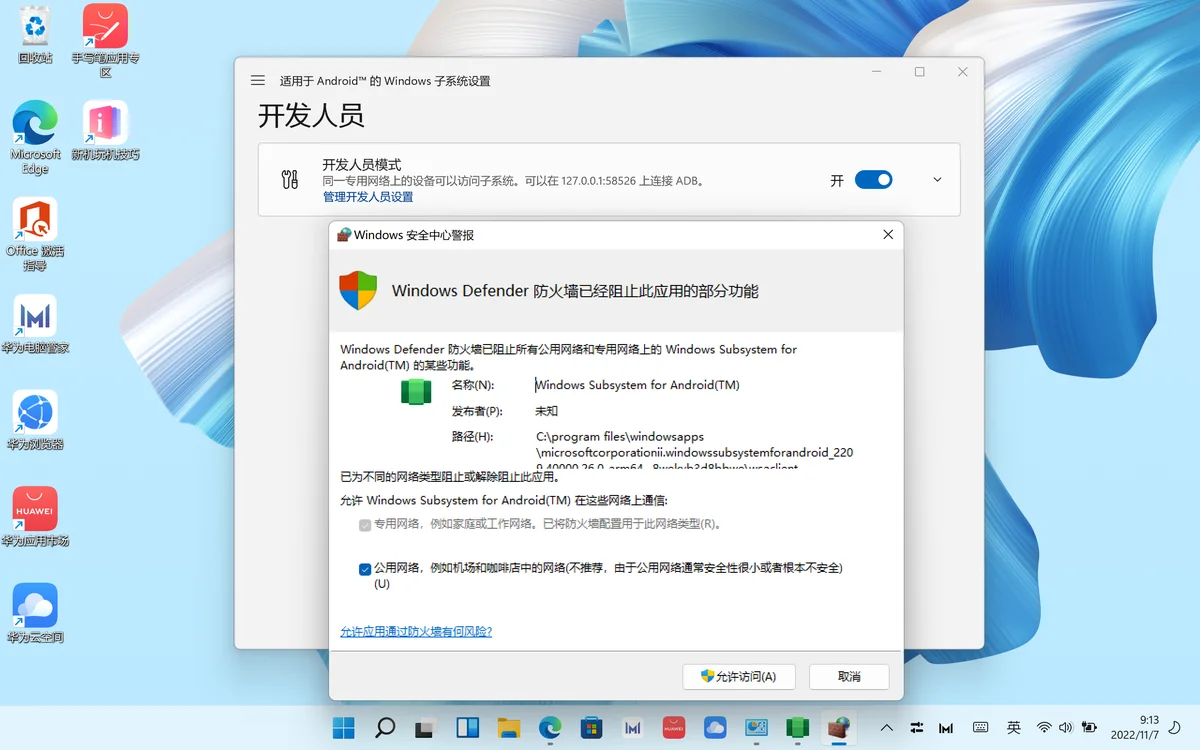Screen dimensions: 1200x750
Task: Close the Windows security alert dialog
Action: pos(888,235)
